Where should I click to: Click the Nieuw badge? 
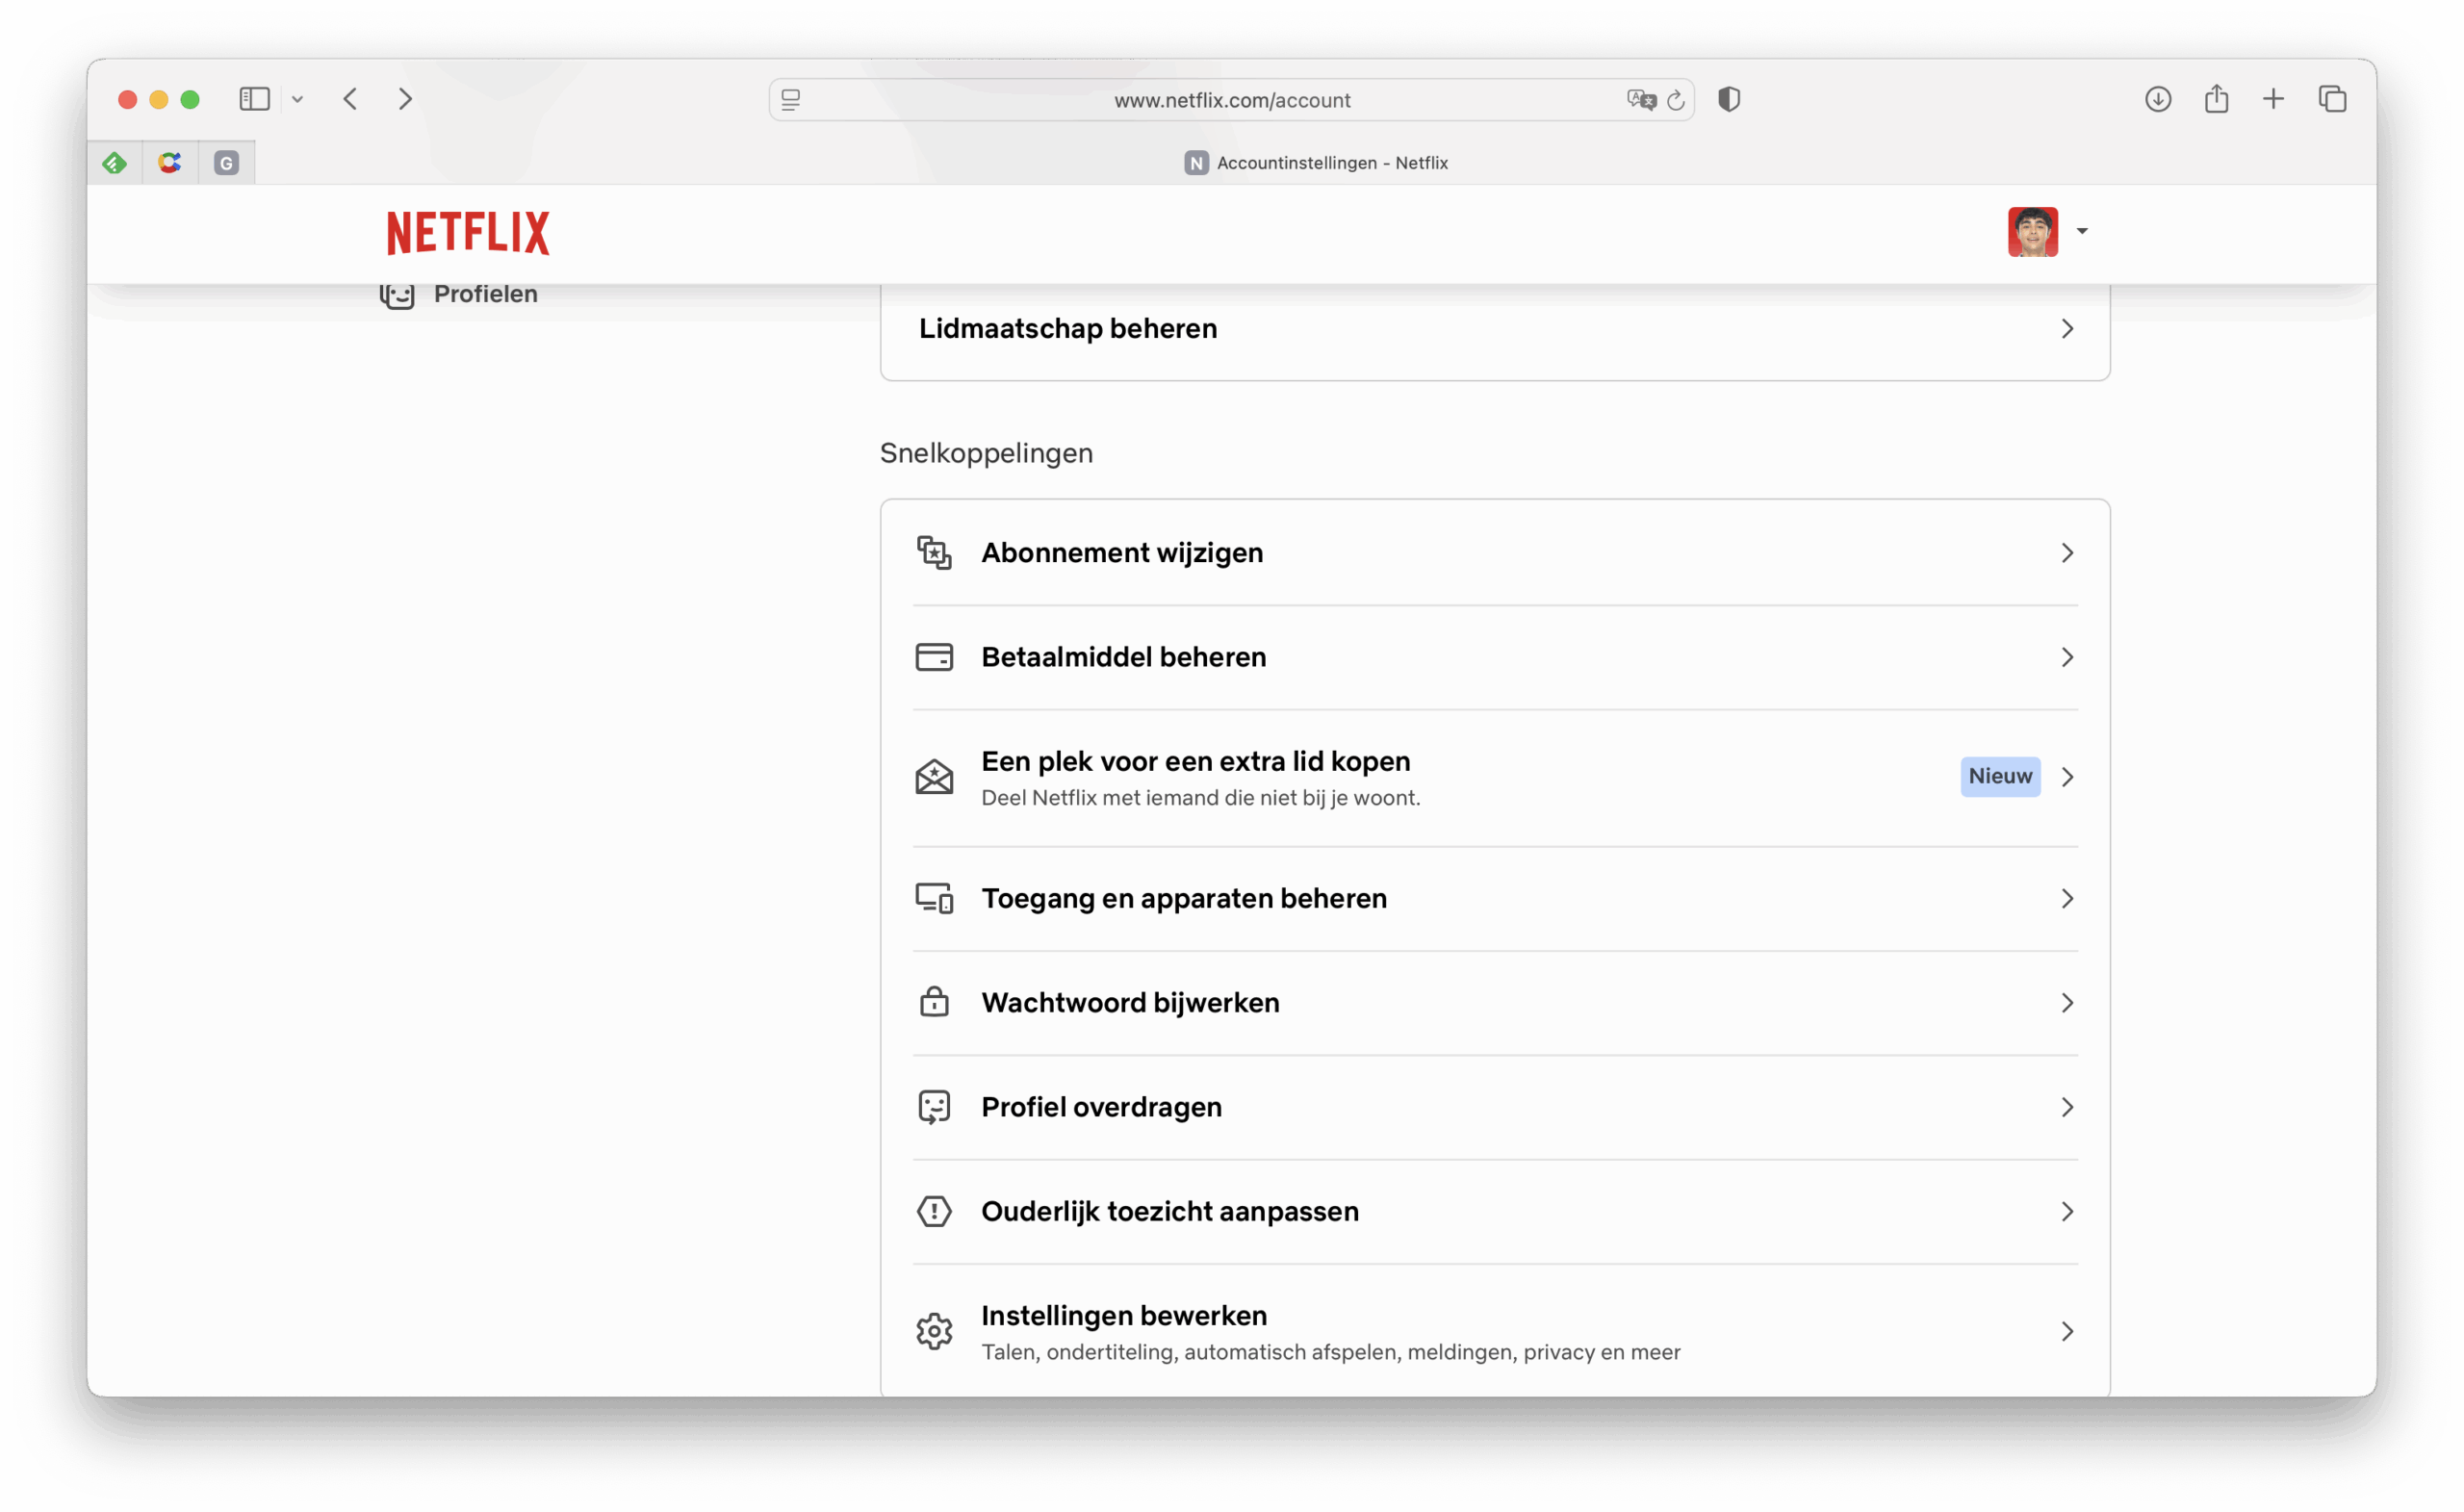coord(2000,776)
